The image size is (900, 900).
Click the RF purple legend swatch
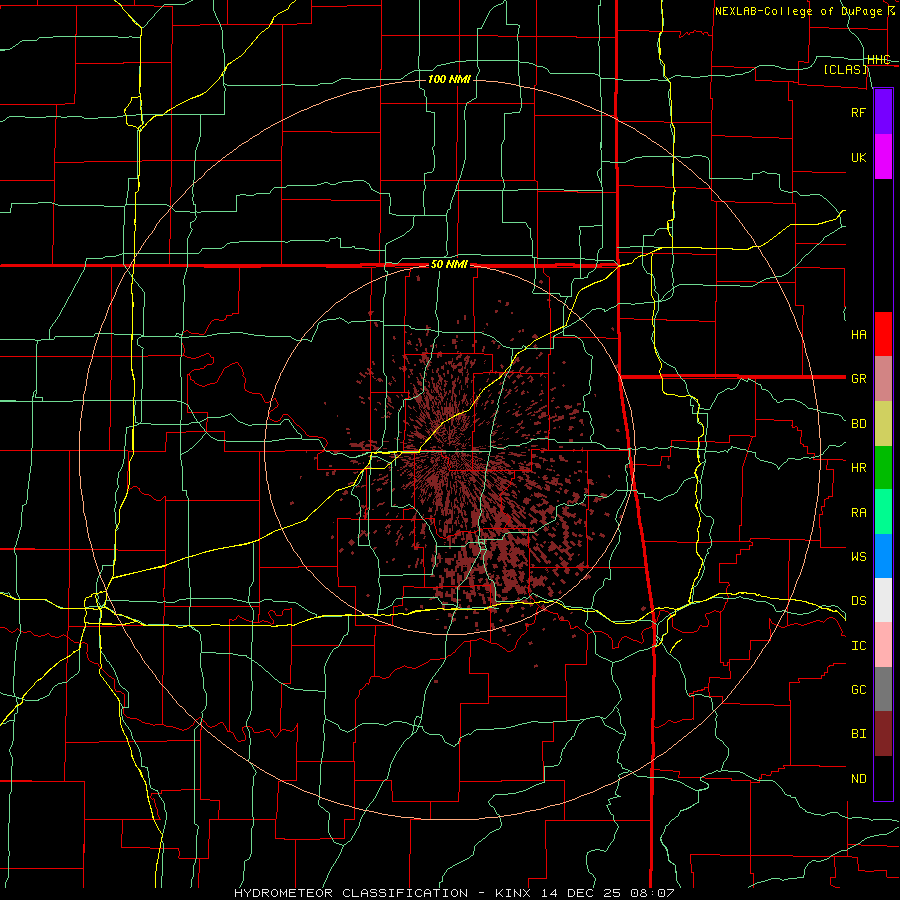click(x=883, y=112)
